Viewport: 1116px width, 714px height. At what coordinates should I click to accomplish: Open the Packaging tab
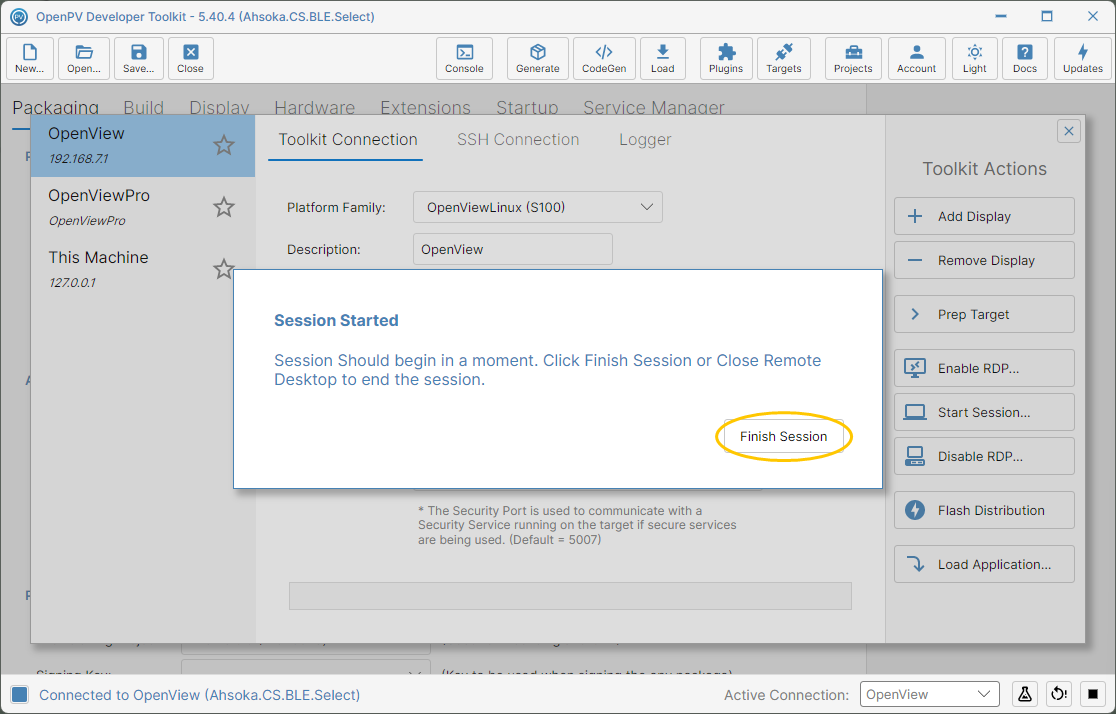56,107
